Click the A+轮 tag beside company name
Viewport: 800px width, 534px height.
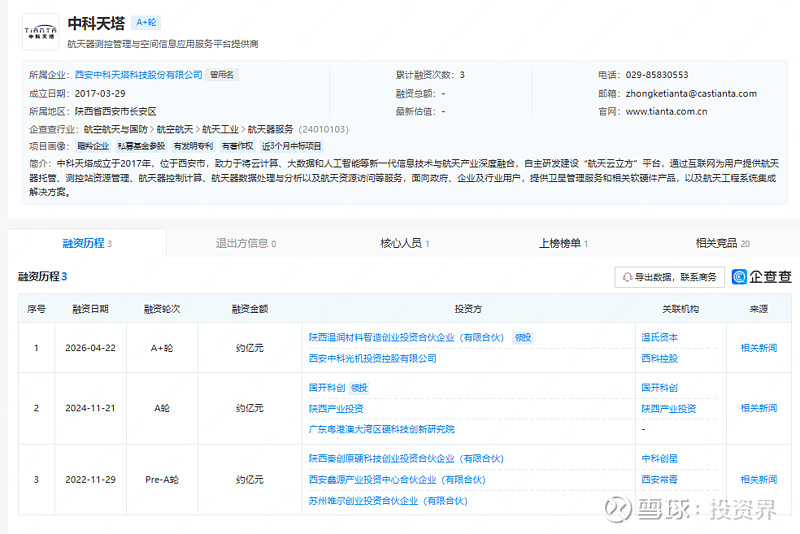[x=146, y=22]
